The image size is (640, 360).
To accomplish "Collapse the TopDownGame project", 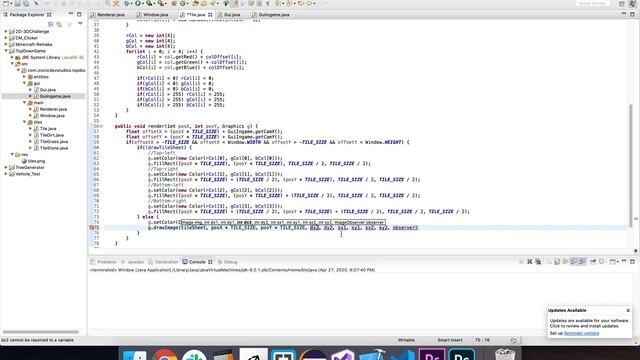I will tap(6, 51).
